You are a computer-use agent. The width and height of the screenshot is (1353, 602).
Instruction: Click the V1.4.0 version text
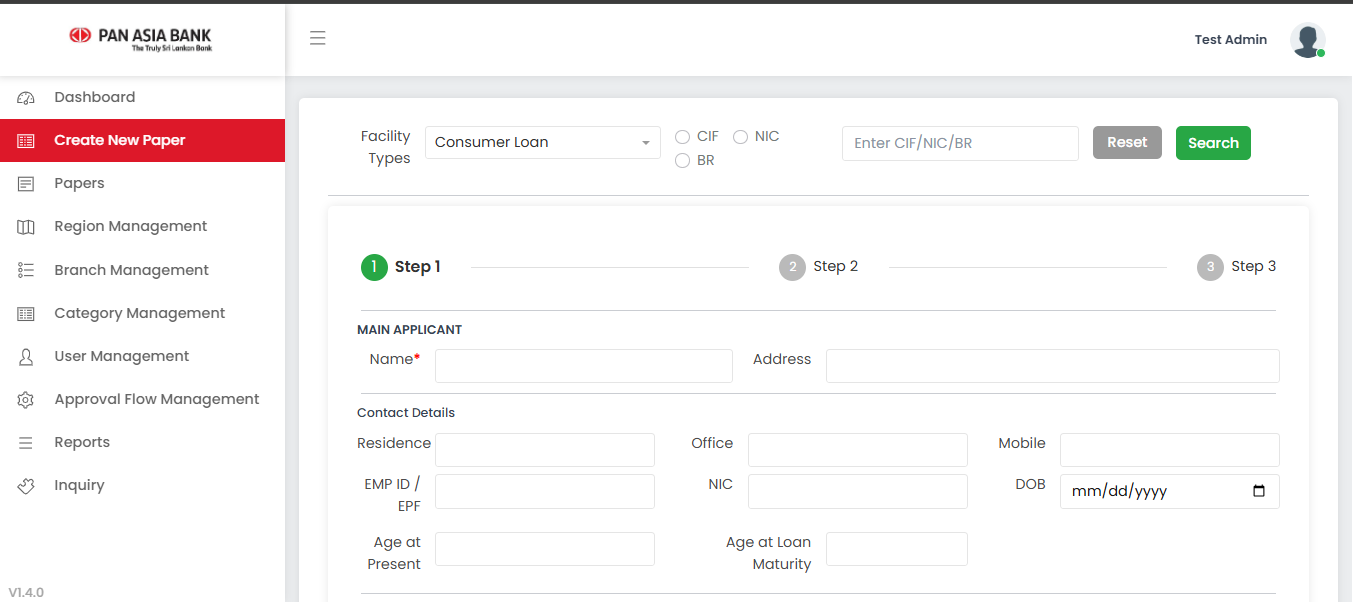point(26,592)
